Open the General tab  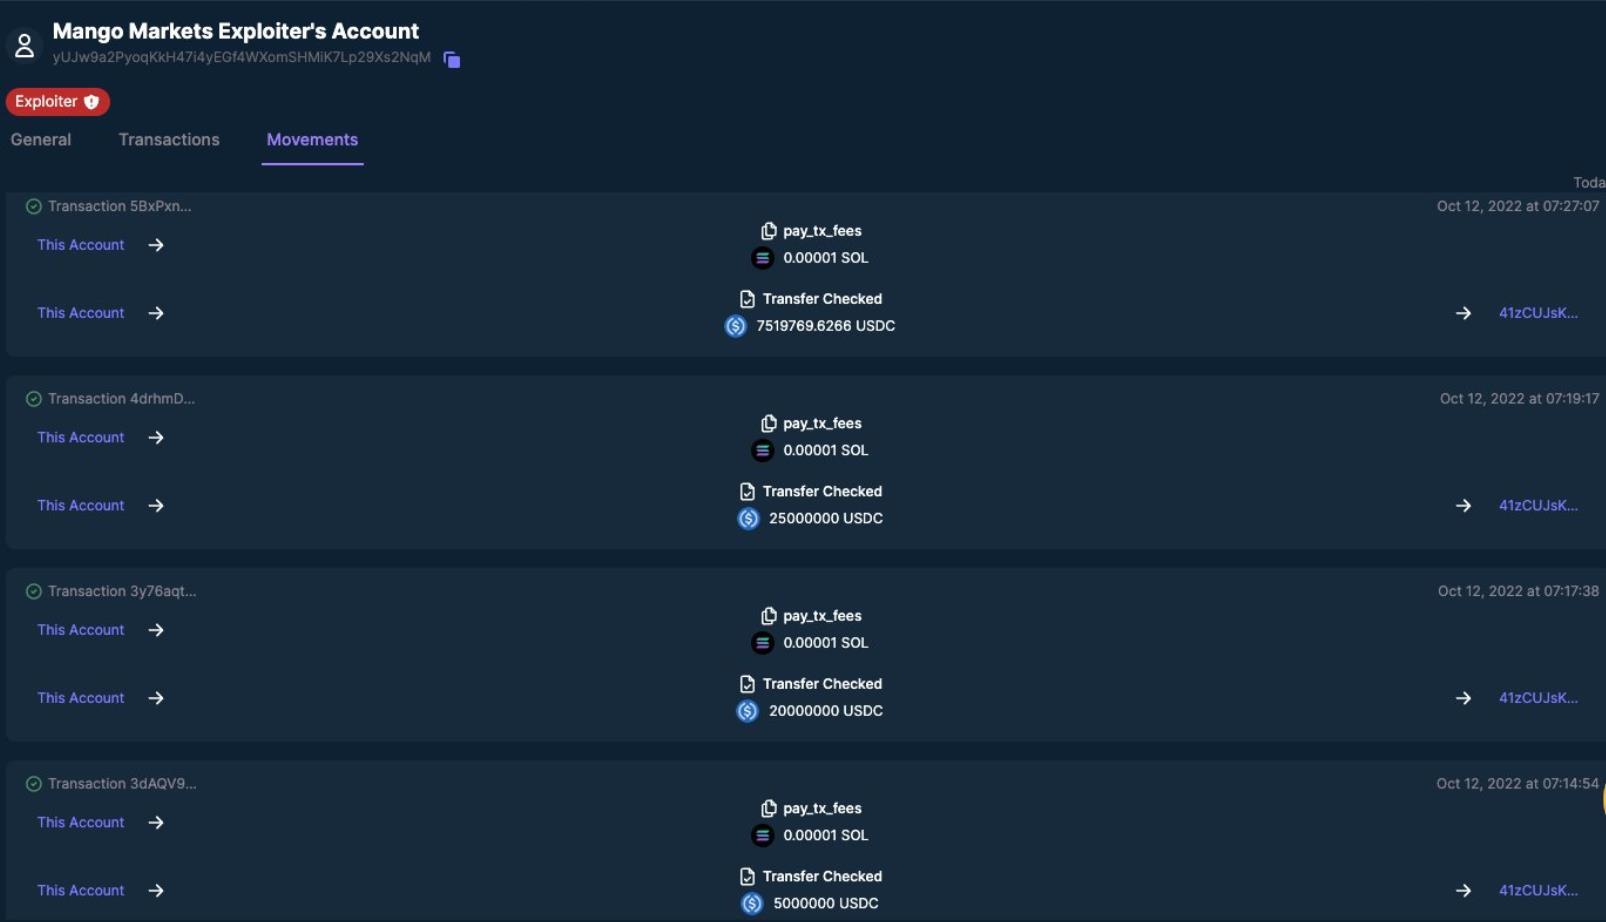pos(41,140)
